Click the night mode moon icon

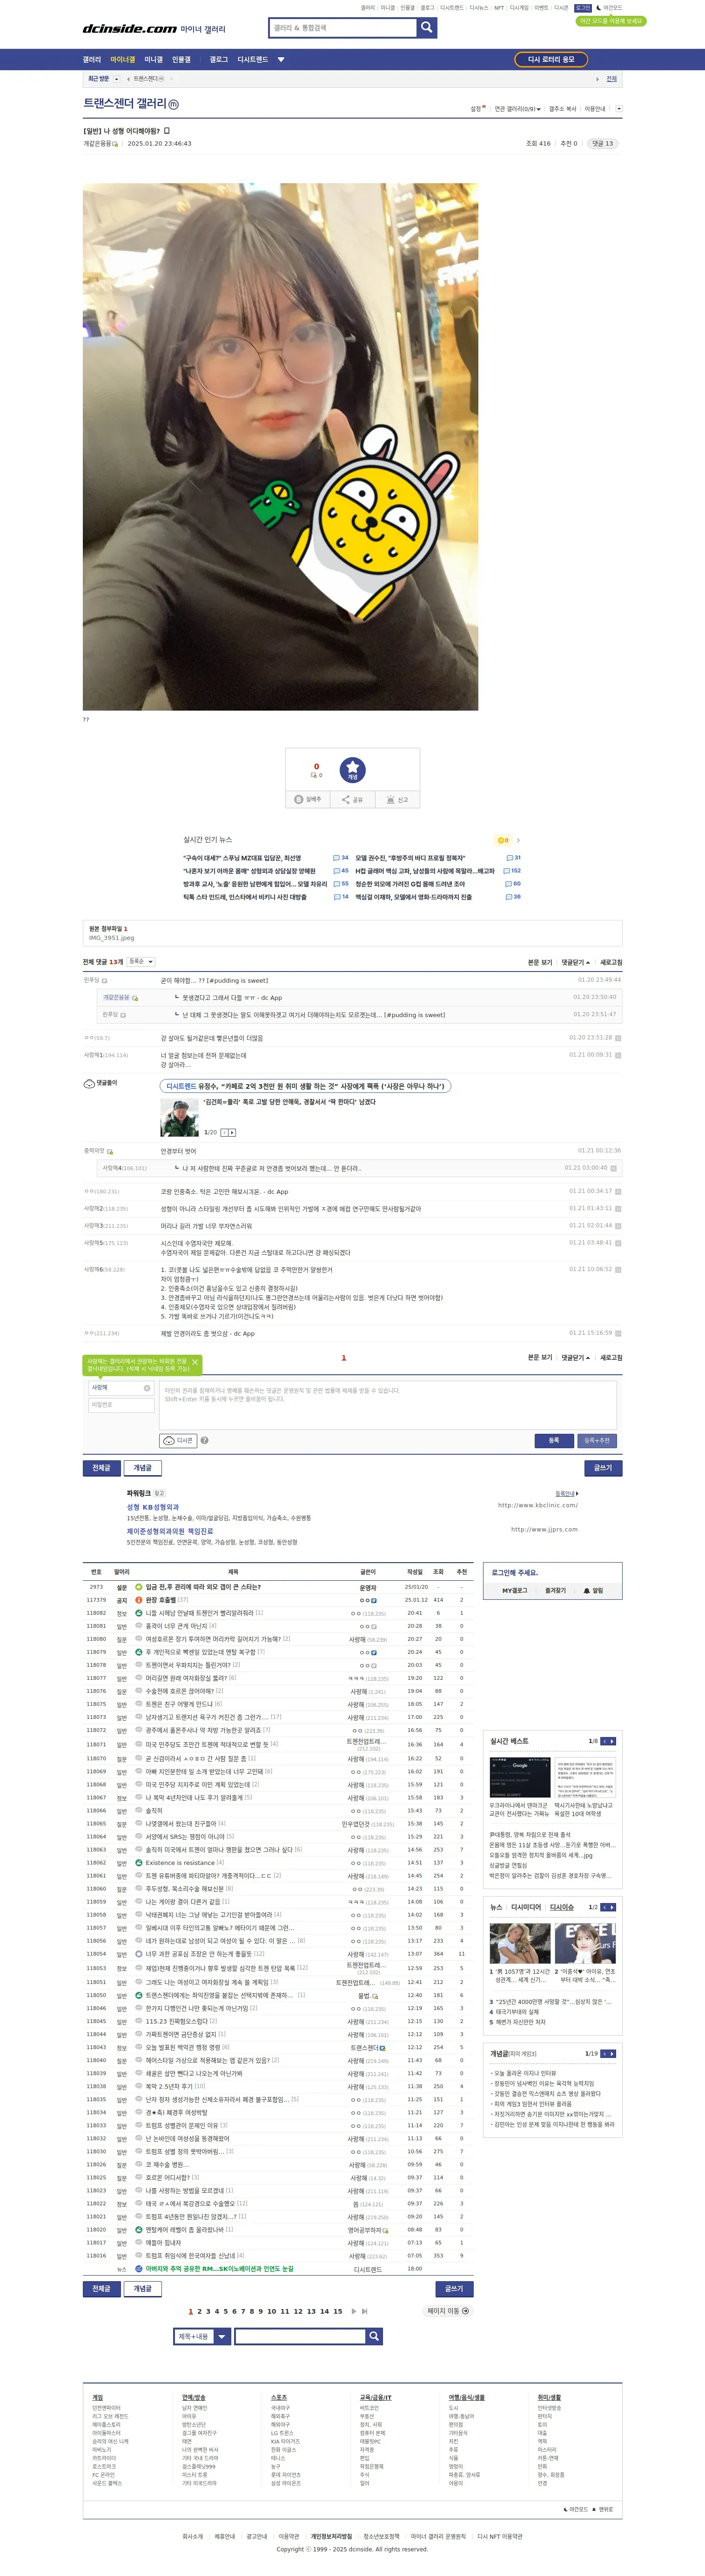pos(599,7)
